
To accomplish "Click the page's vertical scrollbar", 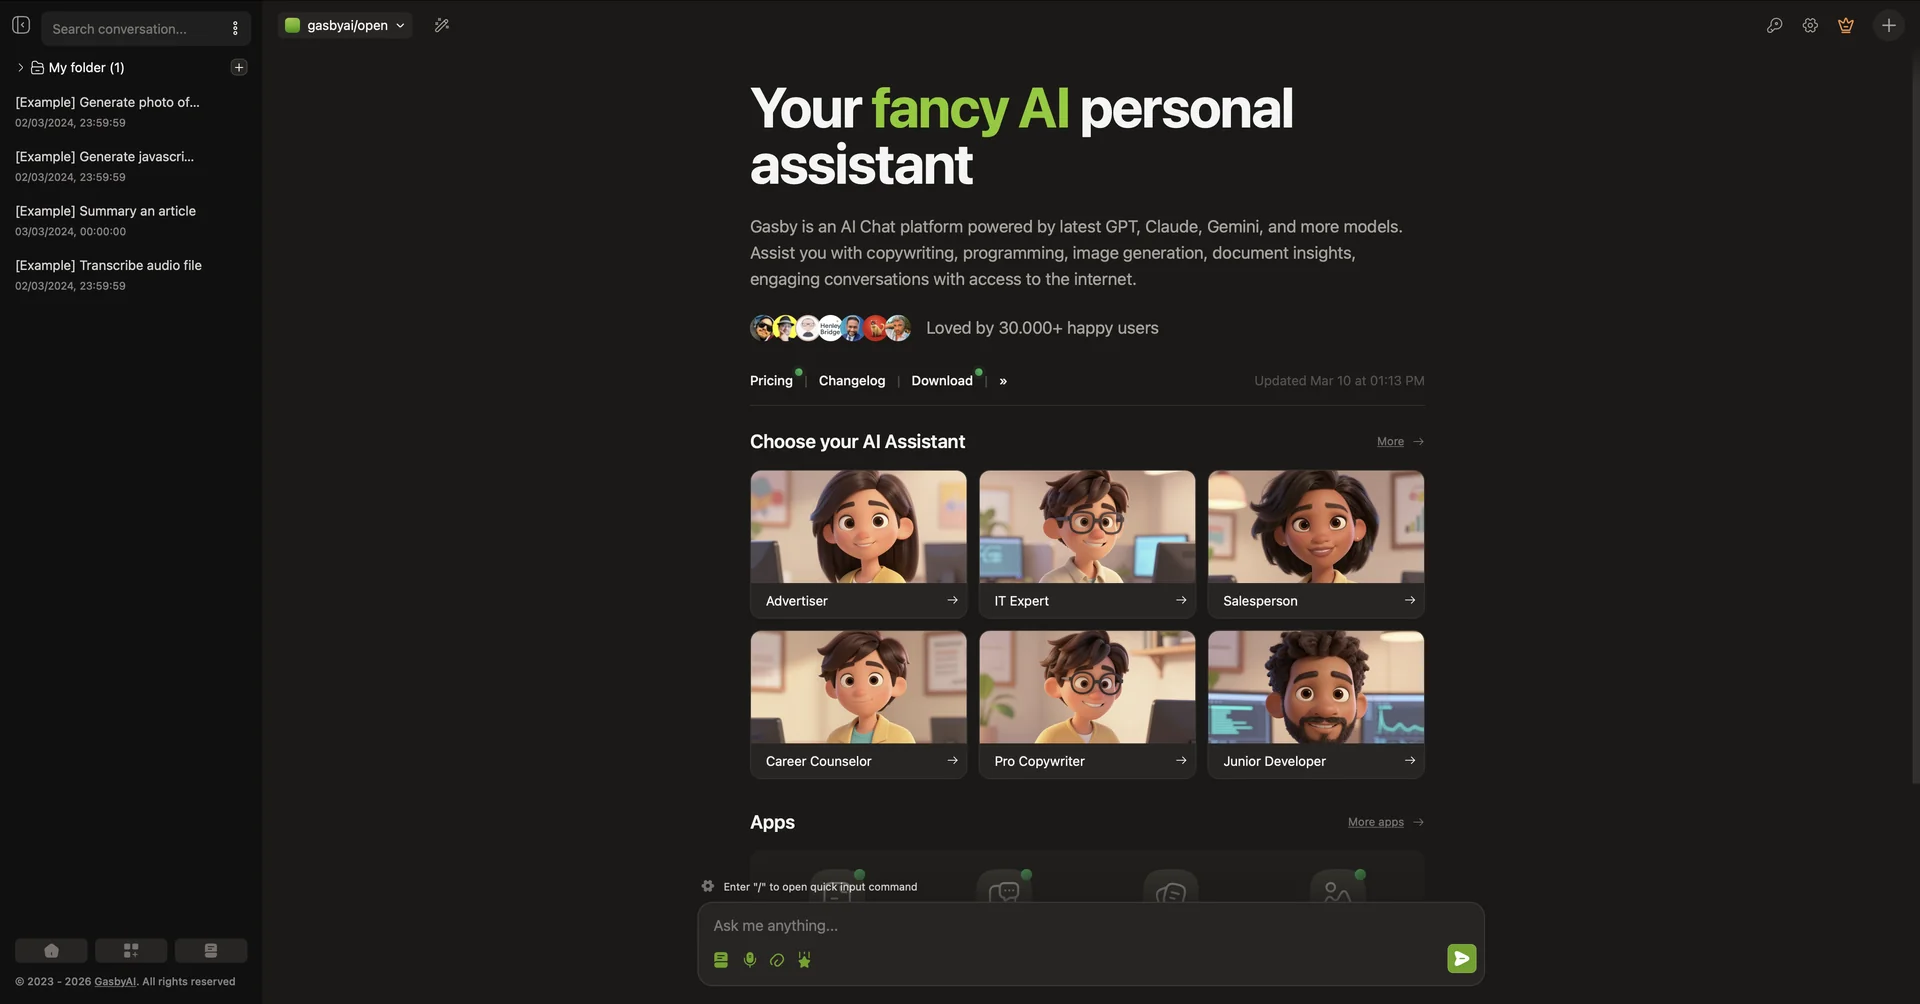I will coord(1915,420).
